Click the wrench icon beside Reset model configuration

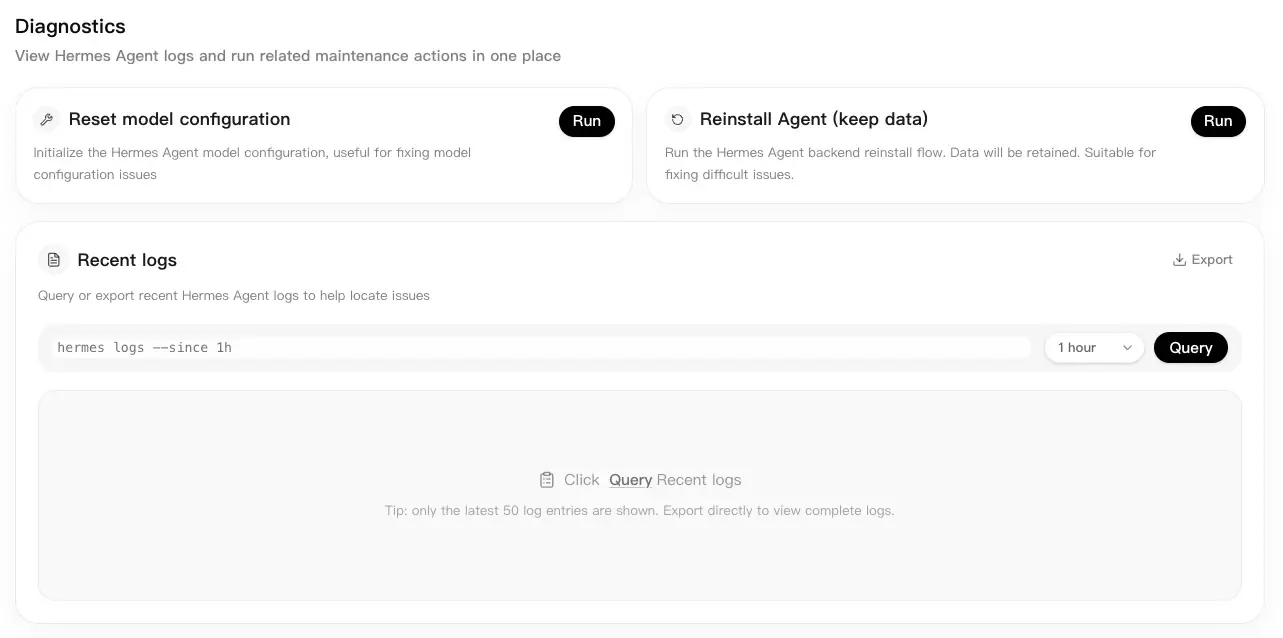(46, 120)
